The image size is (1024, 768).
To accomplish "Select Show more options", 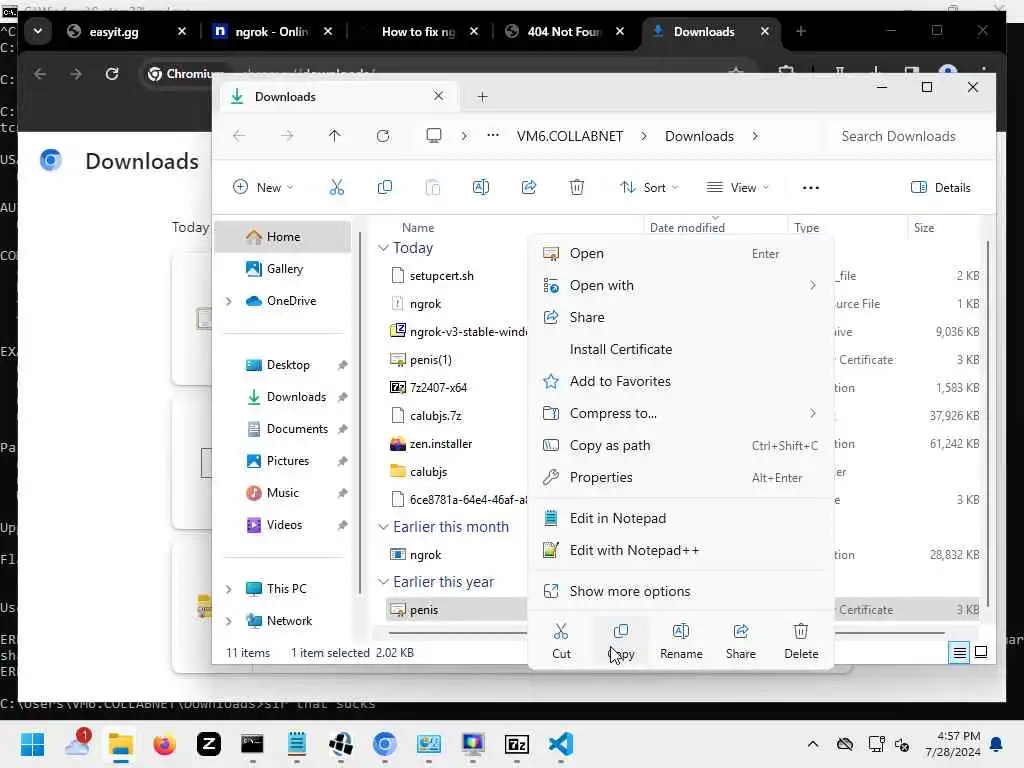I will pos(680,592).
